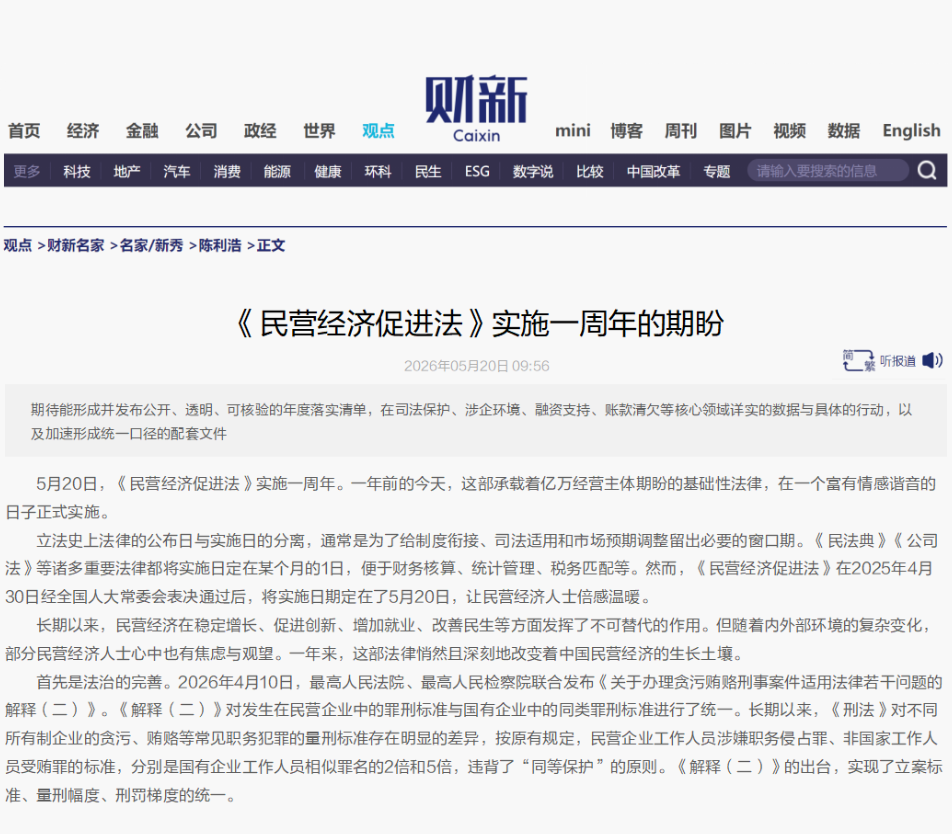This screenshot has height=834, width=952.
Task: Click the paragraph beginning 首先是法治的完善
Action: click(x=474, y=738)
